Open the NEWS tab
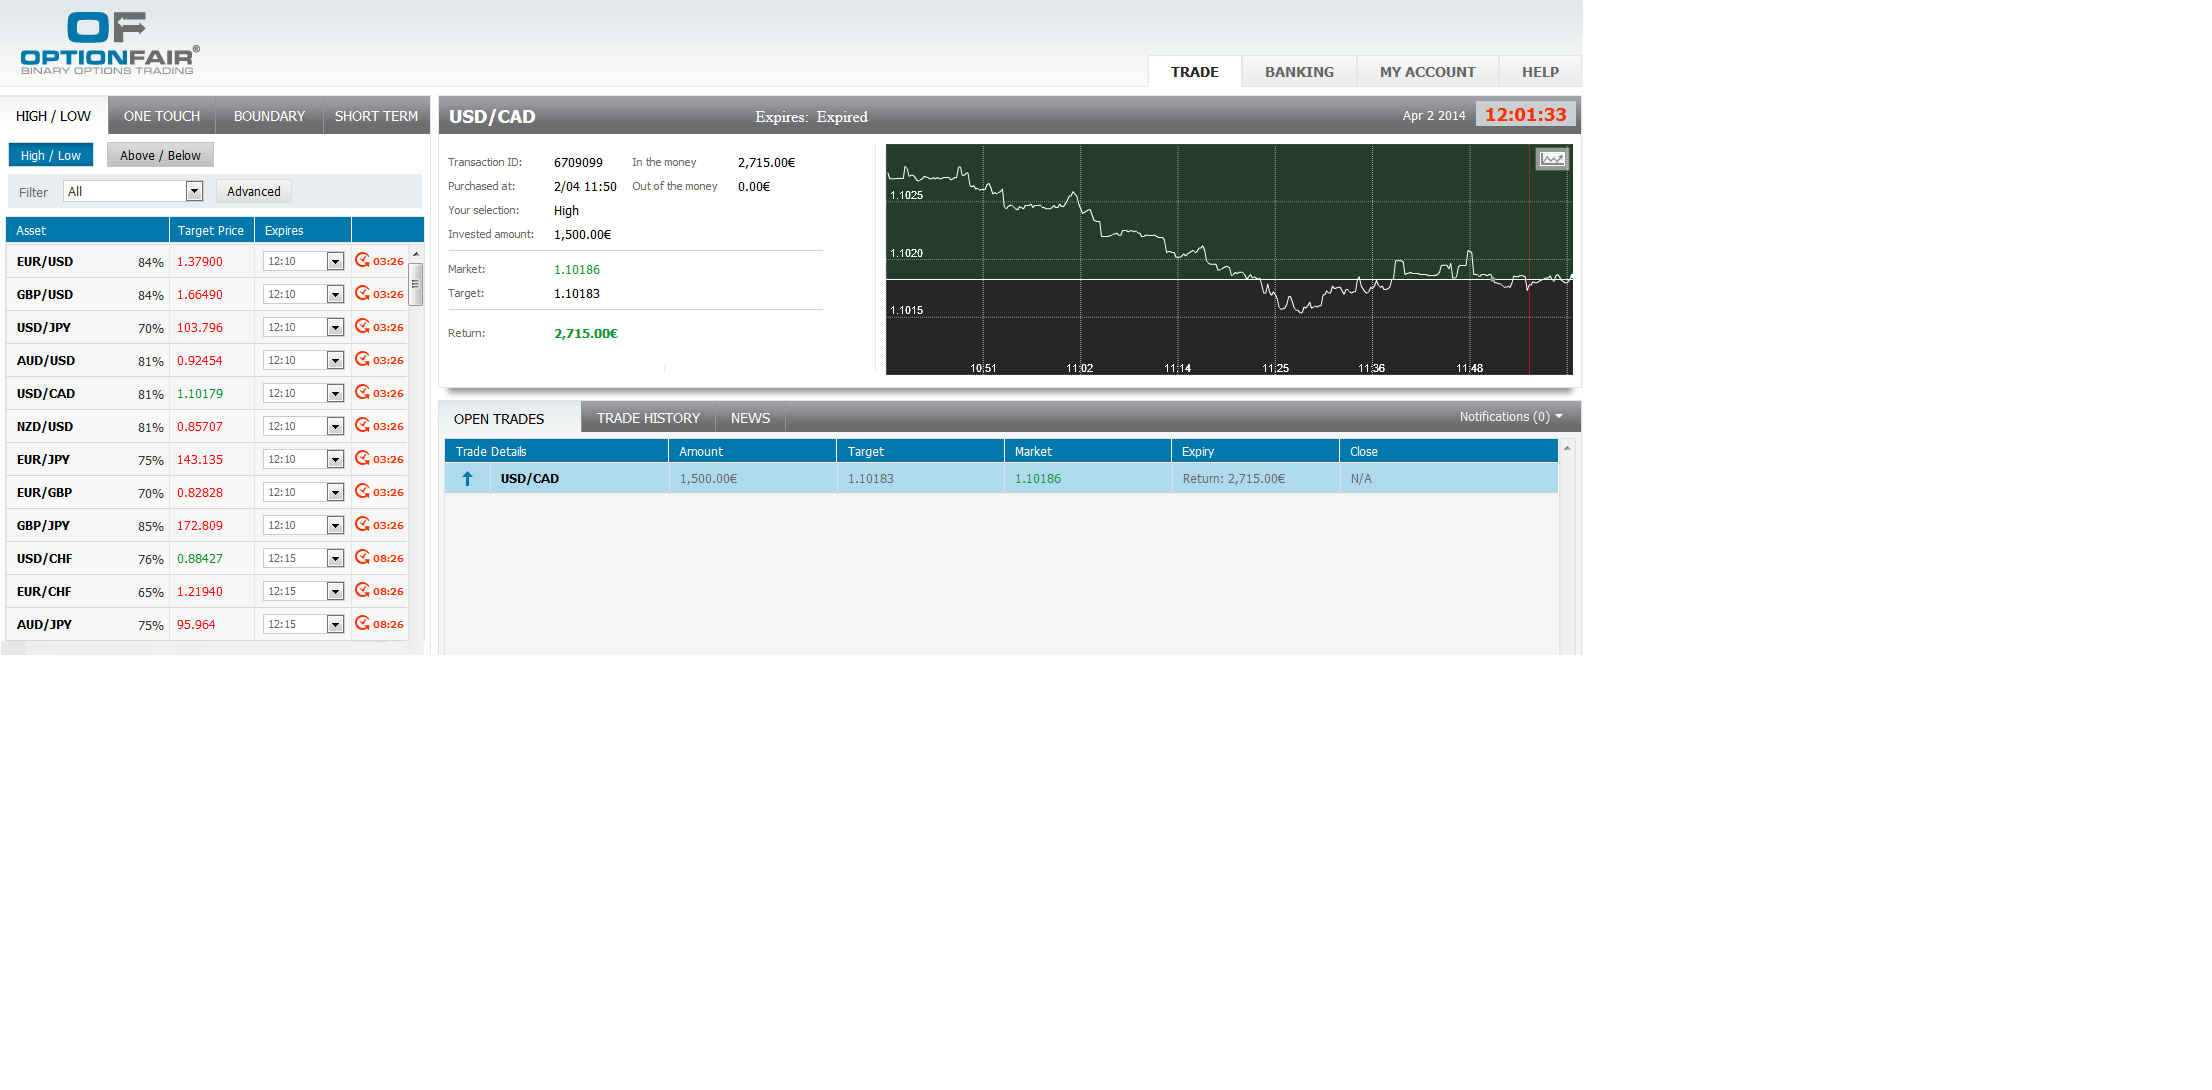Screen dimensions: 2212x1090 [x=750, y=417]
